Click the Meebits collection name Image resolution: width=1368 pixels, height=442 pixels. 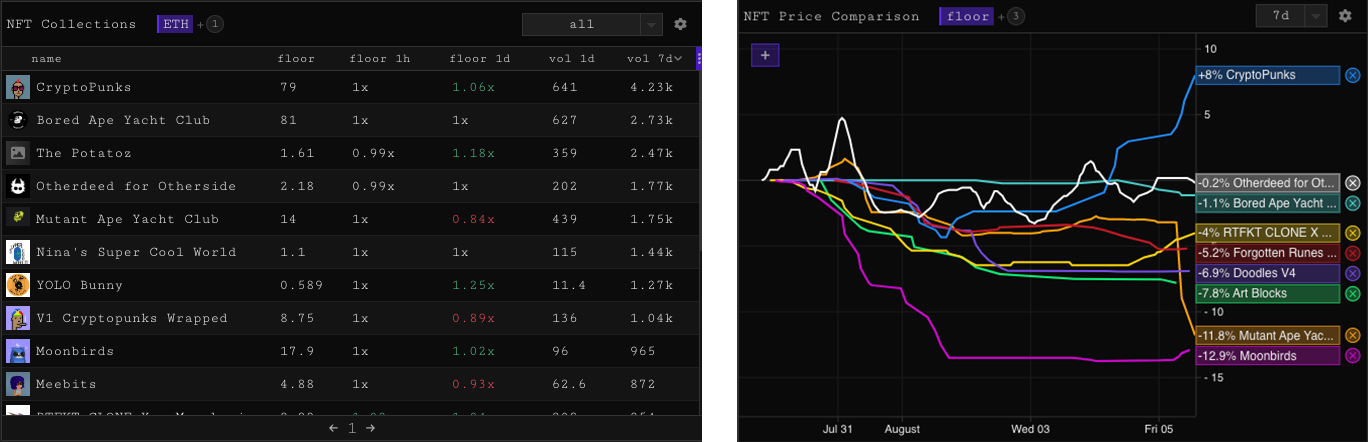pyautogui.click(x=66, y=385)
